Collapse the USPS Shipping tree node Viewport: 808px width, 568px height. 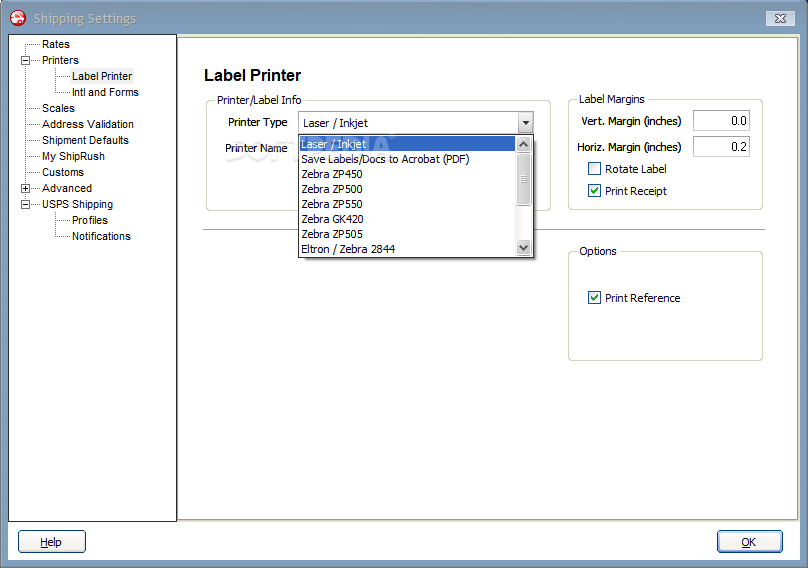point(25,204)
